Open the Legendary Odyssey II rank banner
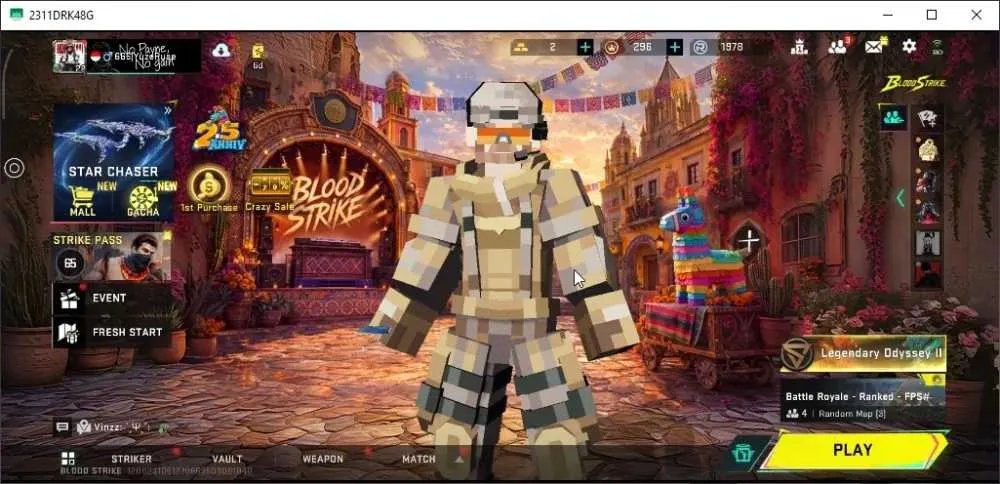Viewport: 1000px width, 484px height. click(863, 354)
